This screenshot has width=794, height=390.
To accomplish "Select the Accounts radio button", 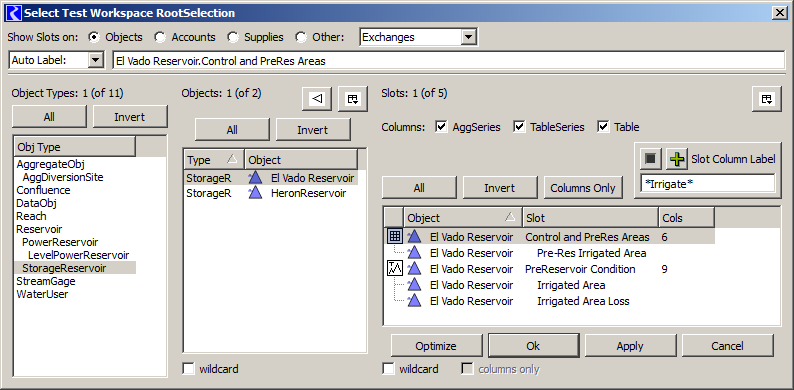I will [x=160, y=37].
